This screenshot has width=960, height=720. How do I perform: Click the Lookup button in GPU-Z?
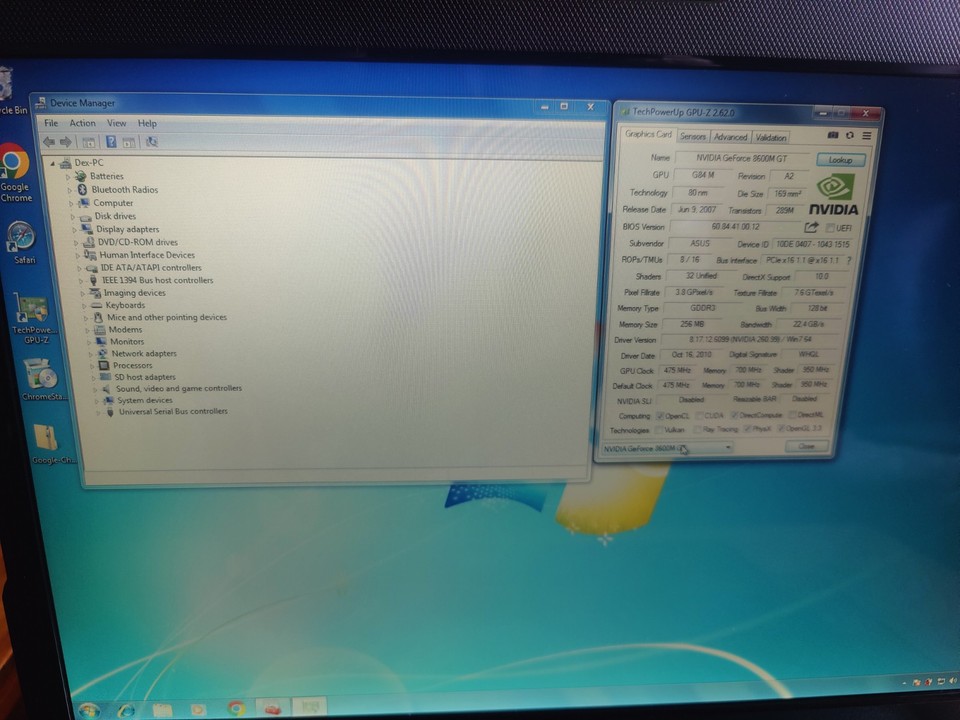pyautogui.click(x=839, y=159)
